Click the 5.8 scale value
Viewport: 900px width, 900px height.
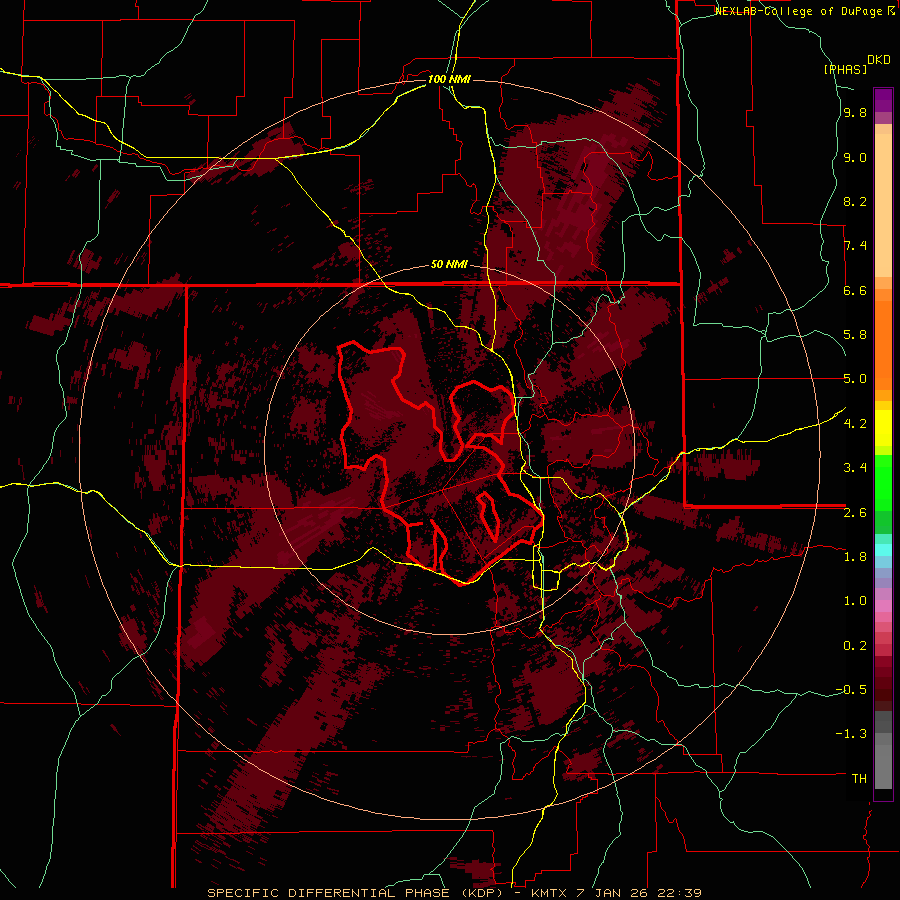tap(855, 335)
